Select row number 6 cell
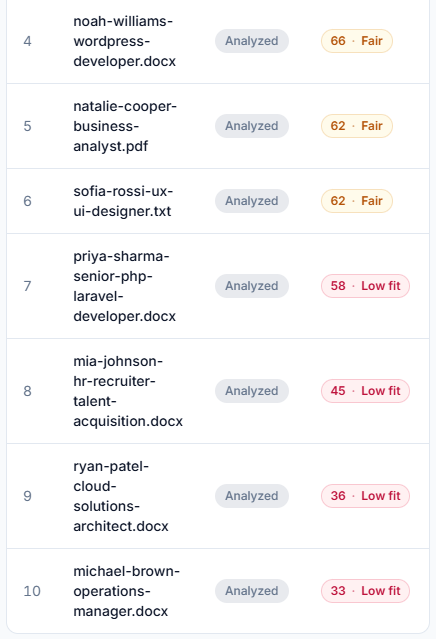Viewport: 436px width, 639px height. click(27, 201)
